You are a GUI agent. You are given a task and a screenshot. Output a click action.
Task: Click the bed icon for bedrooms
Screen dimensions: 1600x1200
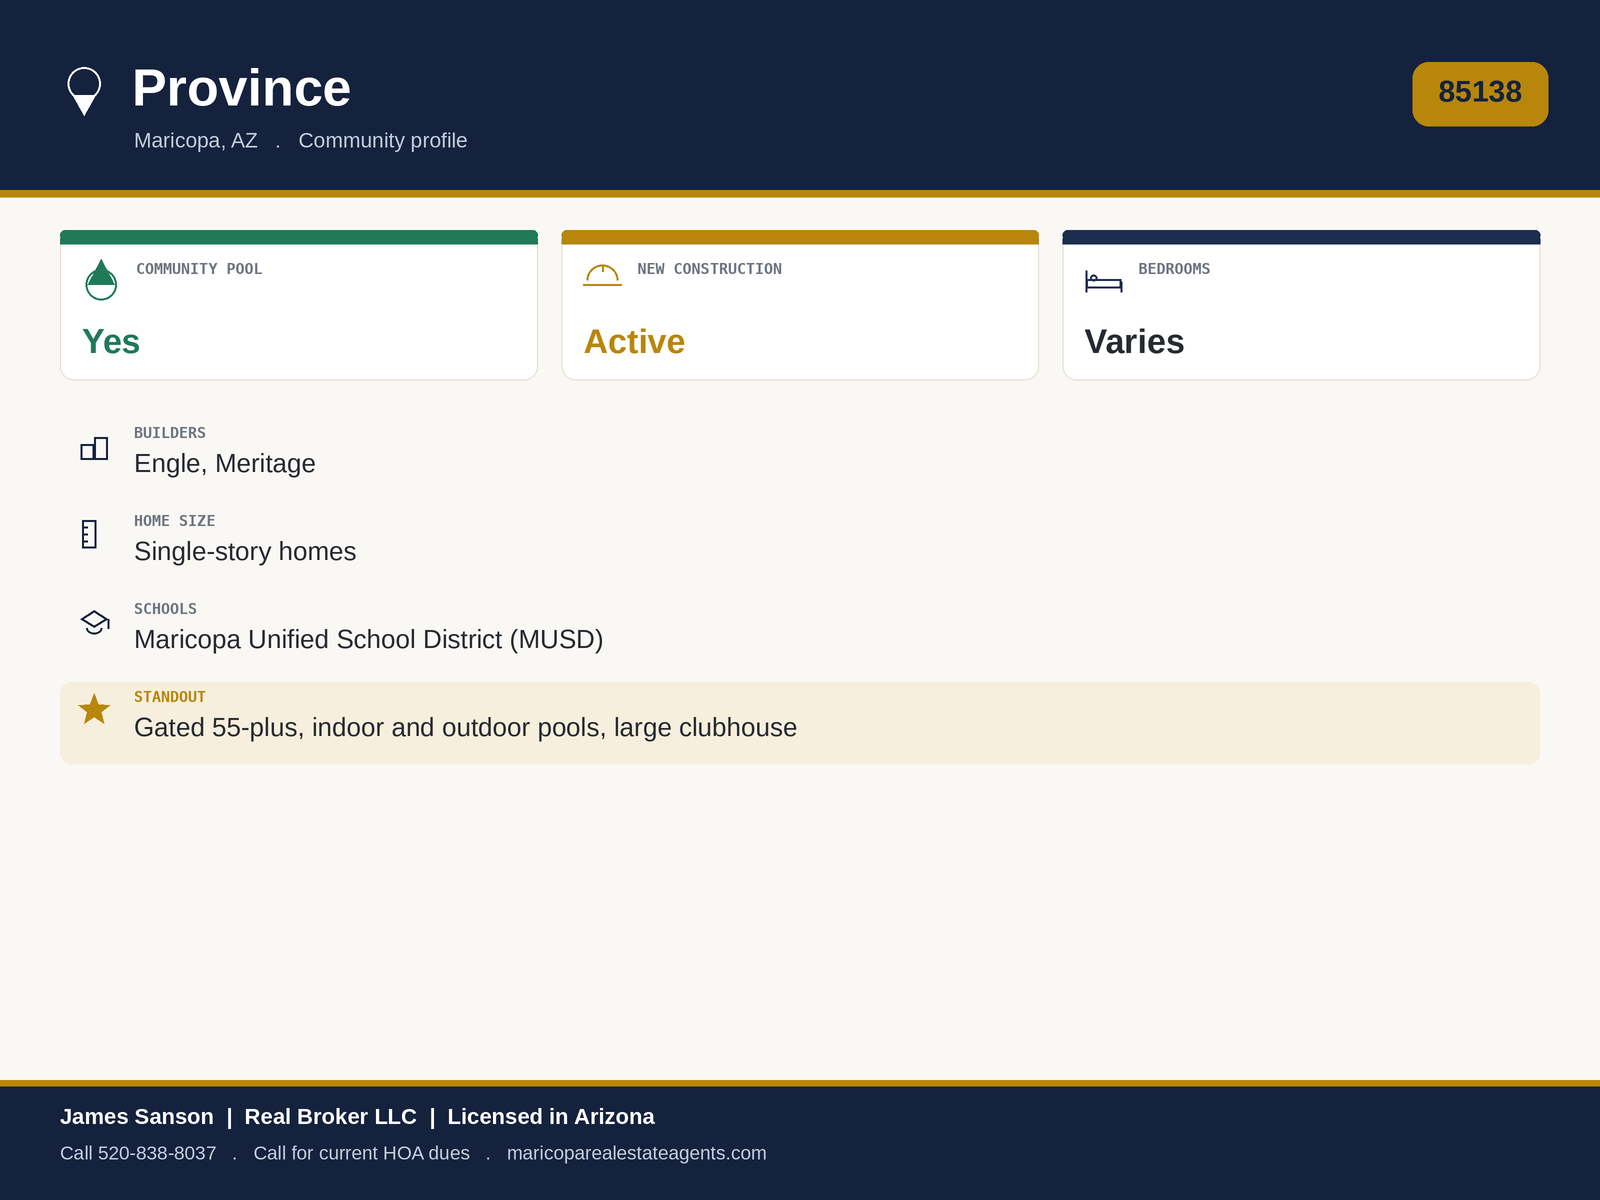coord(1104,281)
